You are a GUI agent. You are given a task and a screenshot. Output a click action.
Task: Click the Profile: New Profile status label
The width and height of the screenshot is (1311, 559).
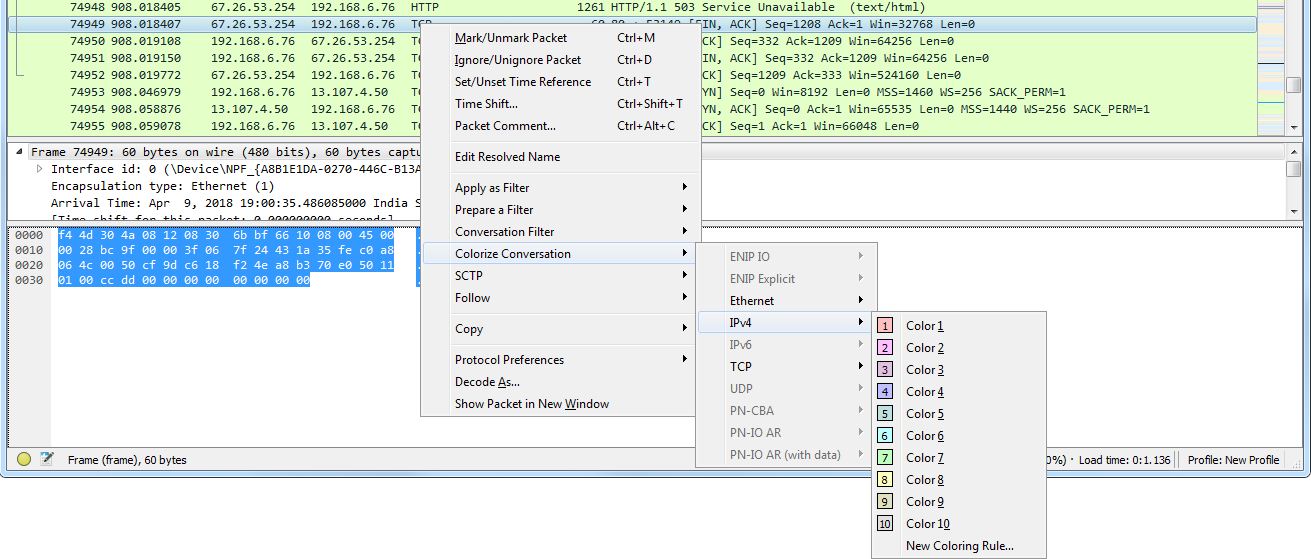[x=1233, y=460]
